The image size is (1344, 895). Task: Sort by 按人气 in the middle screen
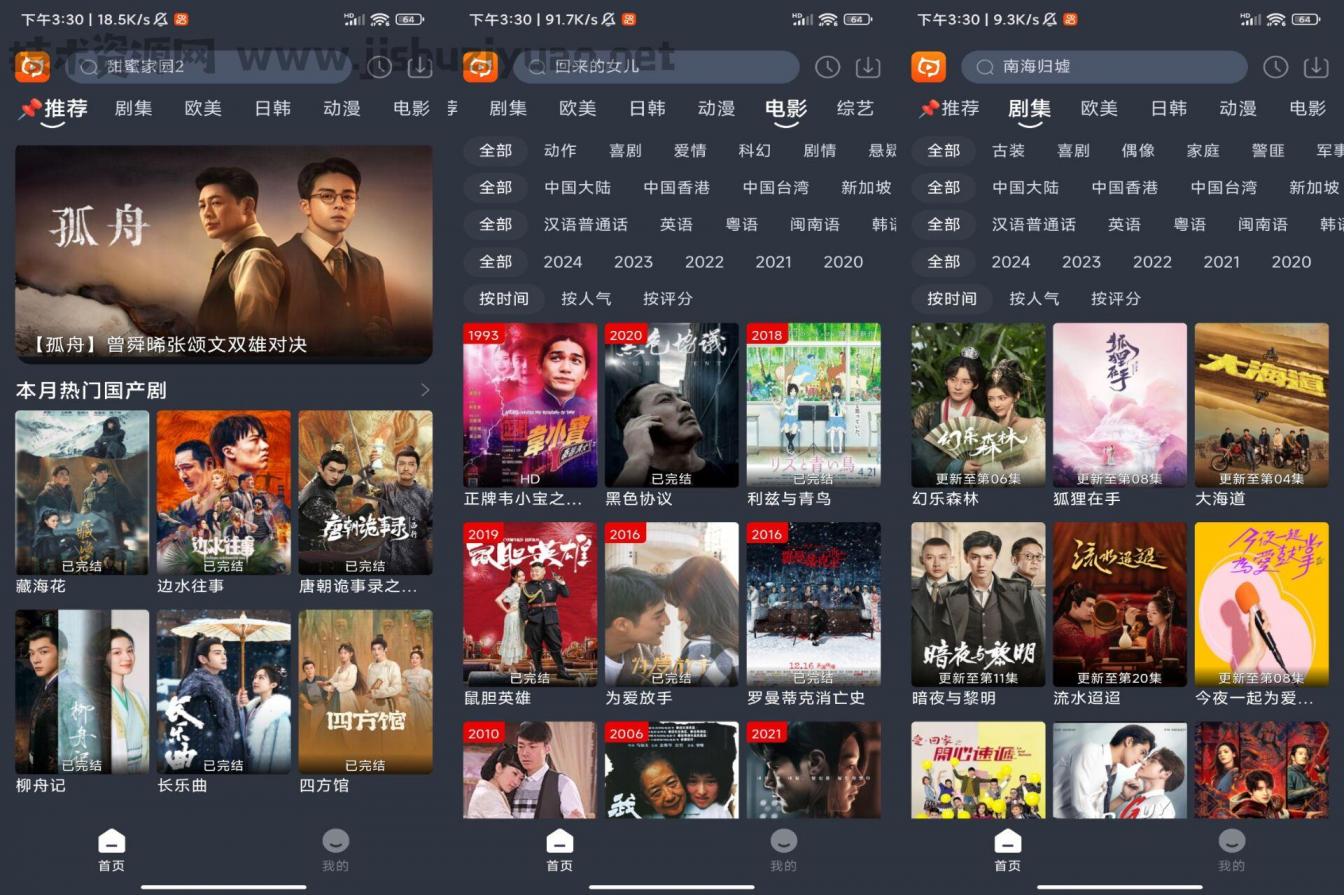pos(586,298)
